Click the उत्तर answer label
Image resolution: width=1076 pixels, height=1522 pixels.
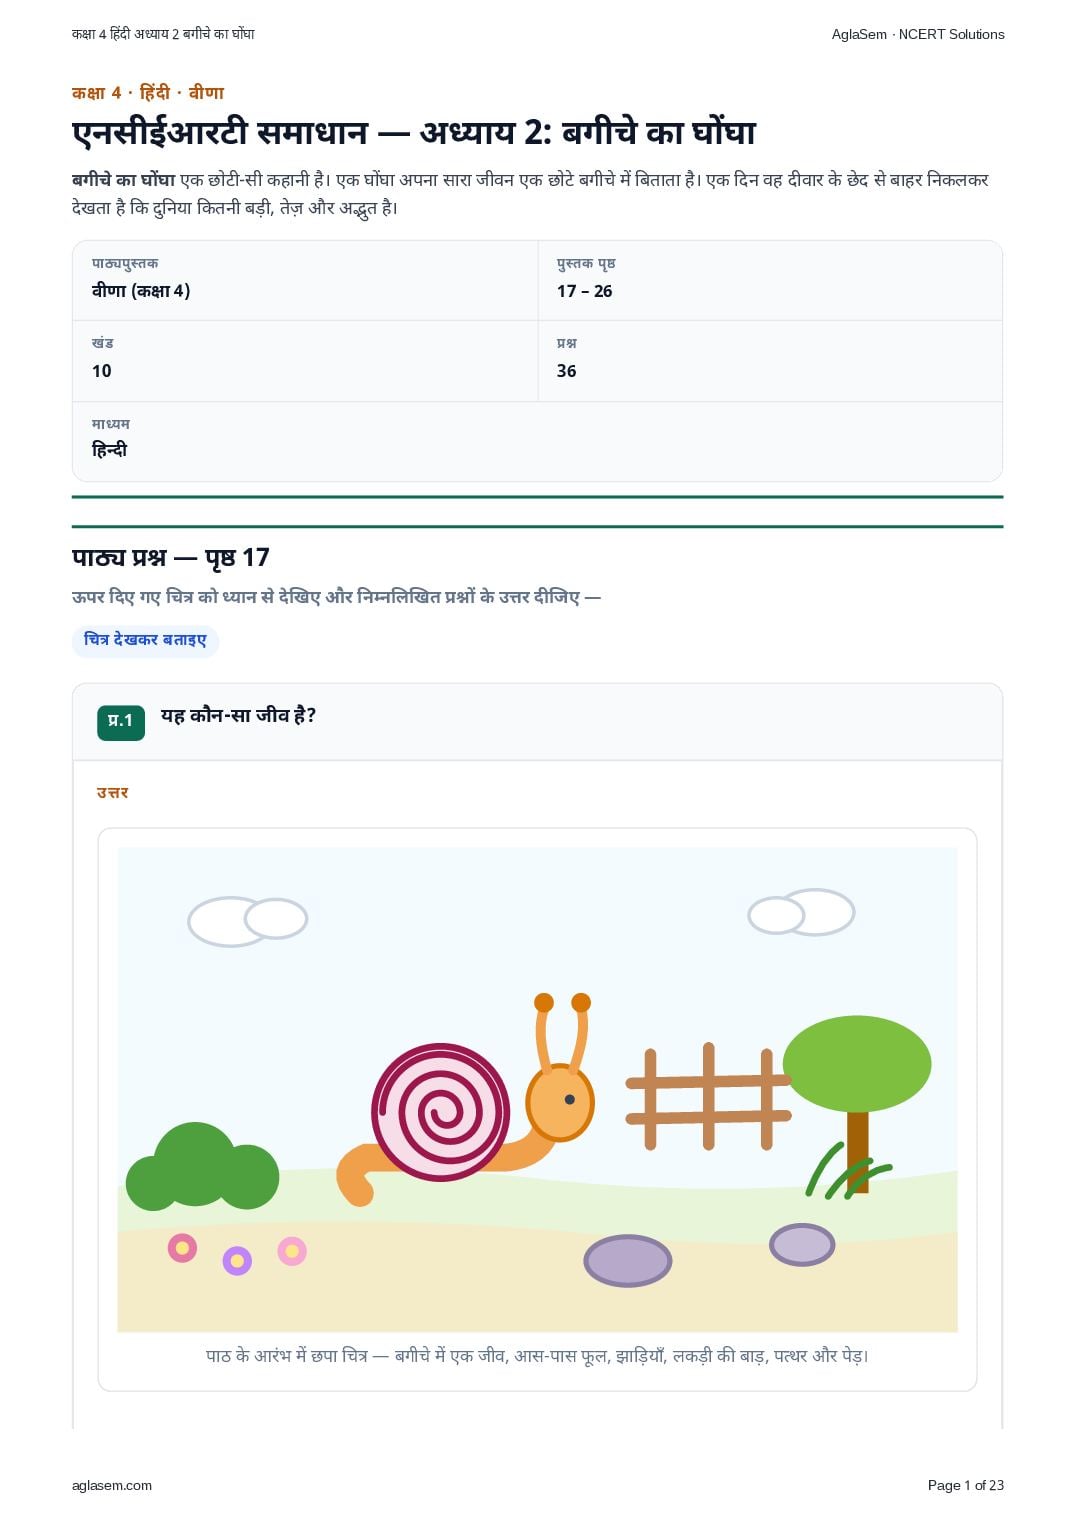click(112, 793)
